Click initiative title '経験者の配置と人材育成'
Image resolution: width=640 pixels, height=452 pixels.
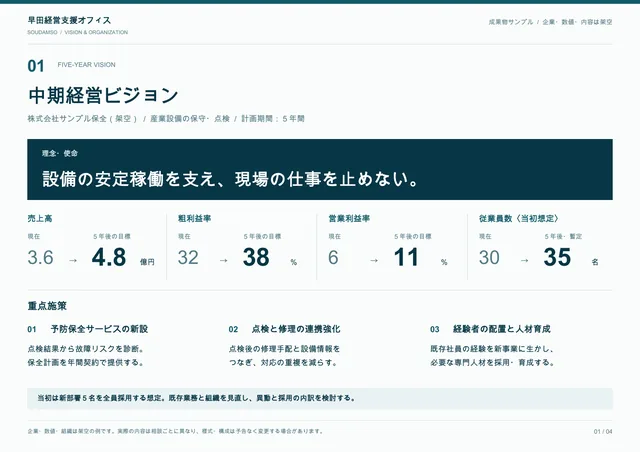point(502,329)
